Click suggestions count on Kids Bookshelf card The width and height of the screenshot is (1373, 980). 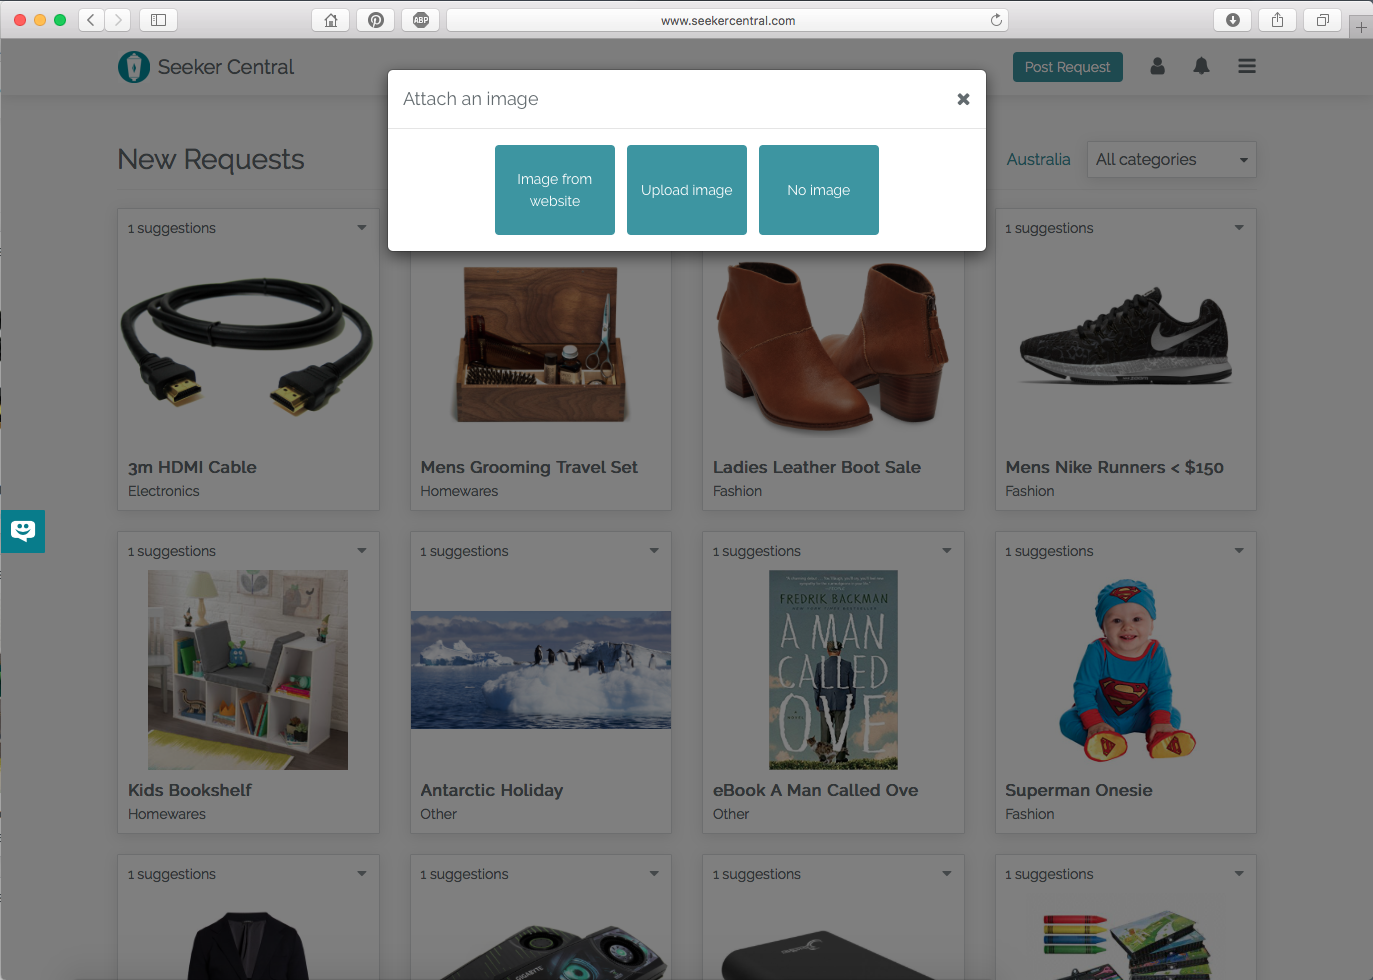click(x=172, y=551)
